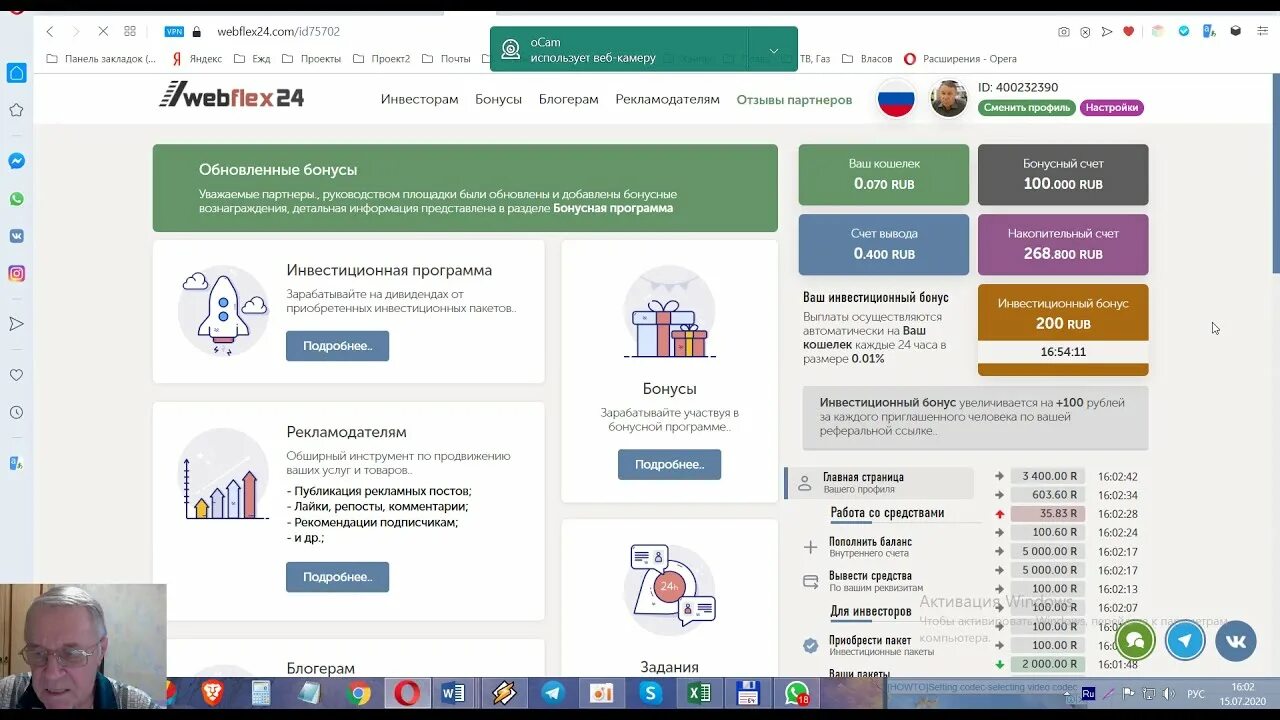This screenshot has height=720, width=1280.
Task: Click the gift box illustration for Бонусы
Action: tap(669, 312)
